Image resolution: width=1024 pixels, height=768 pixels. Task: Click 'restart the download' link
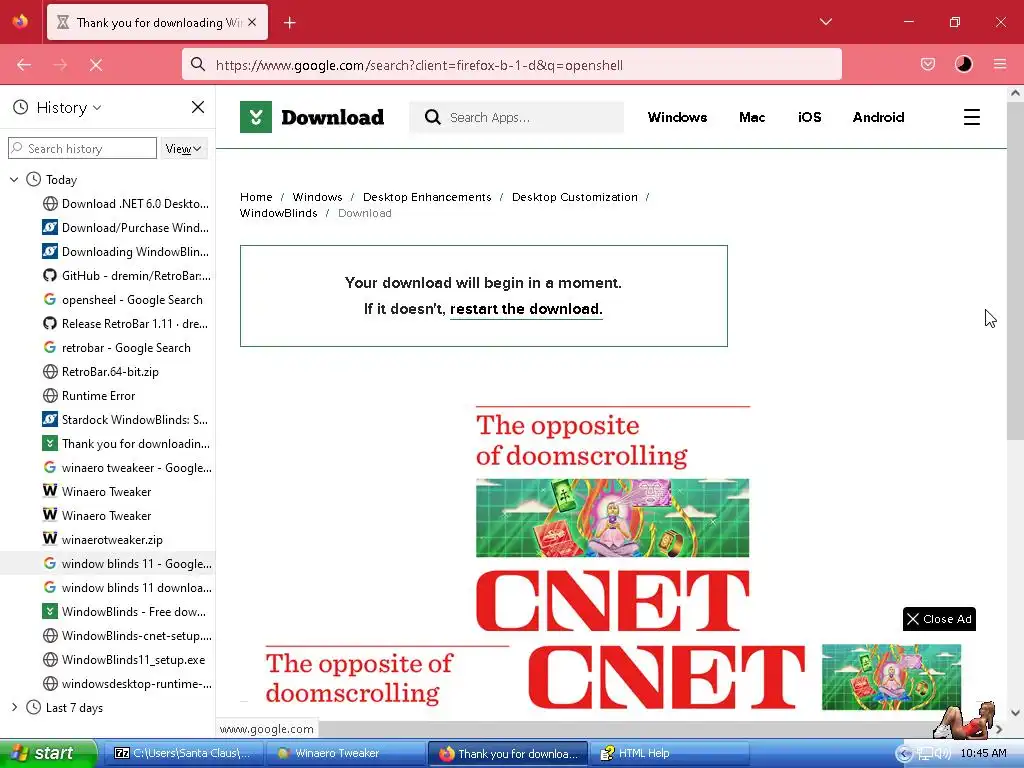point(526,309)
